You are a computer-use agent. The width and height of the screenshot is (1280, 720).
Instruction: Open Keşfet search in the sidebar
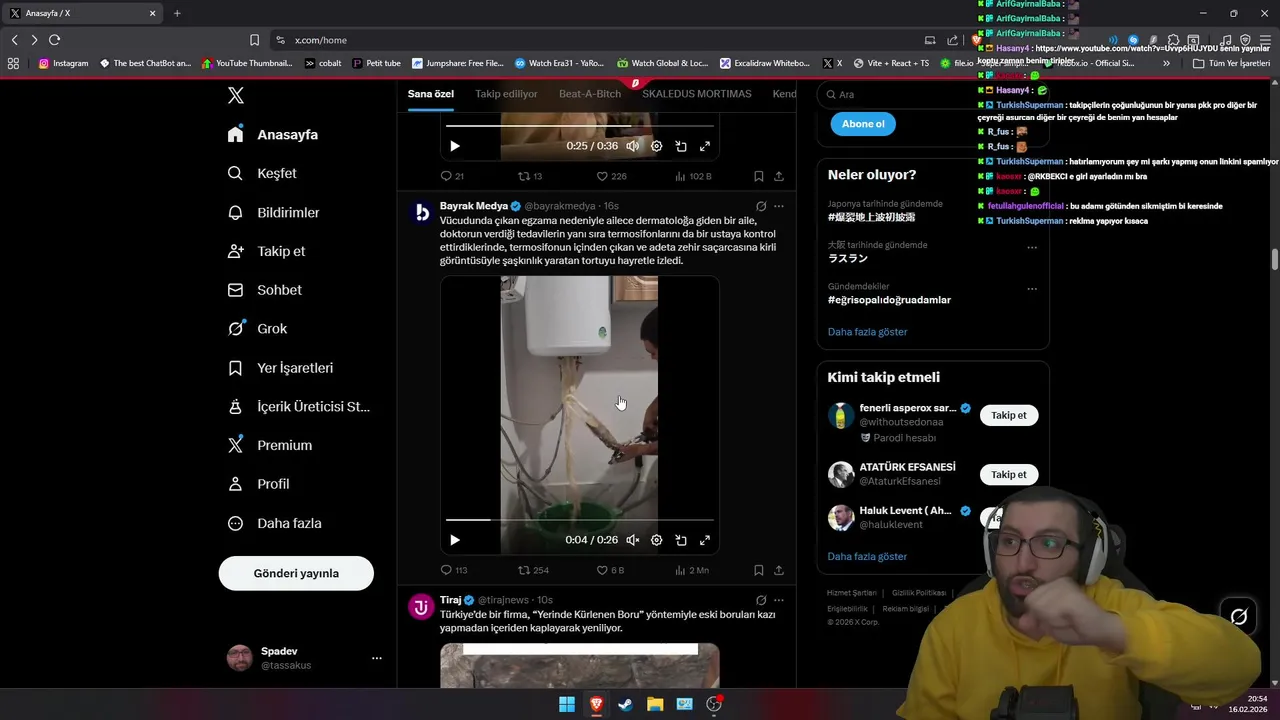pos(262,173)
